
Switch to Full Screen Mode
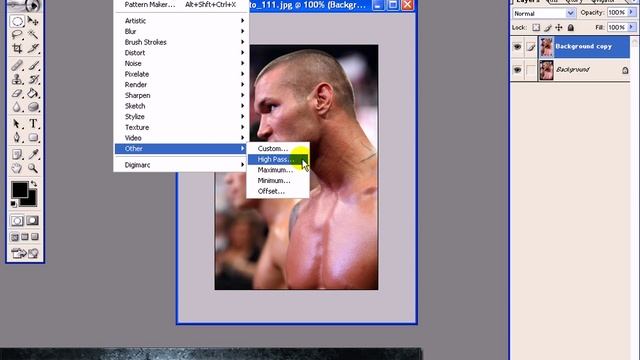pos(35,237)
